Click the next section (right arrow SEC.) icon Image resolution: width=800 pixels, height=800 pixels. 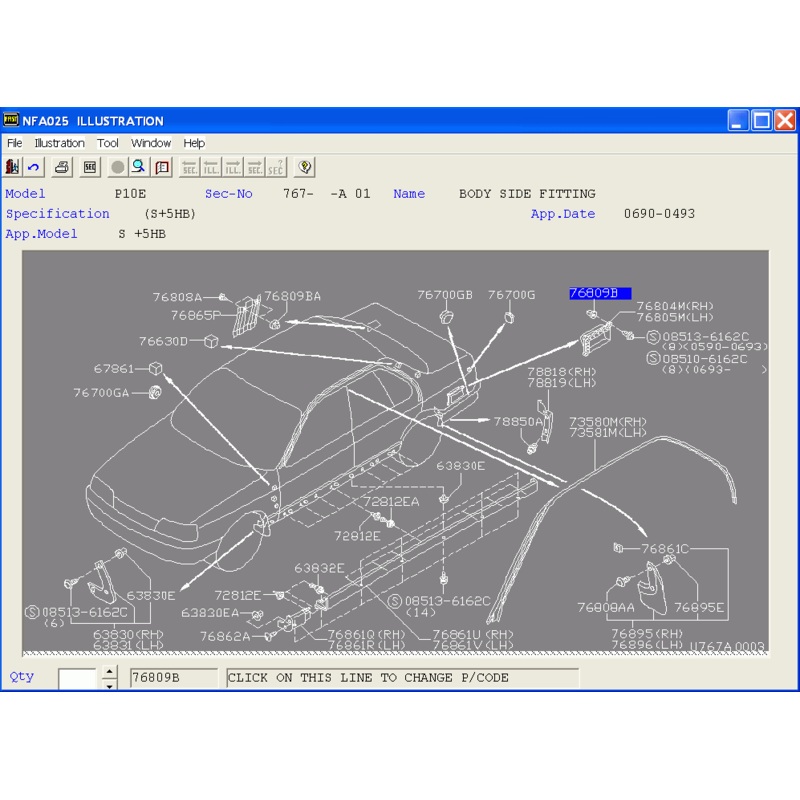[255, 167]
